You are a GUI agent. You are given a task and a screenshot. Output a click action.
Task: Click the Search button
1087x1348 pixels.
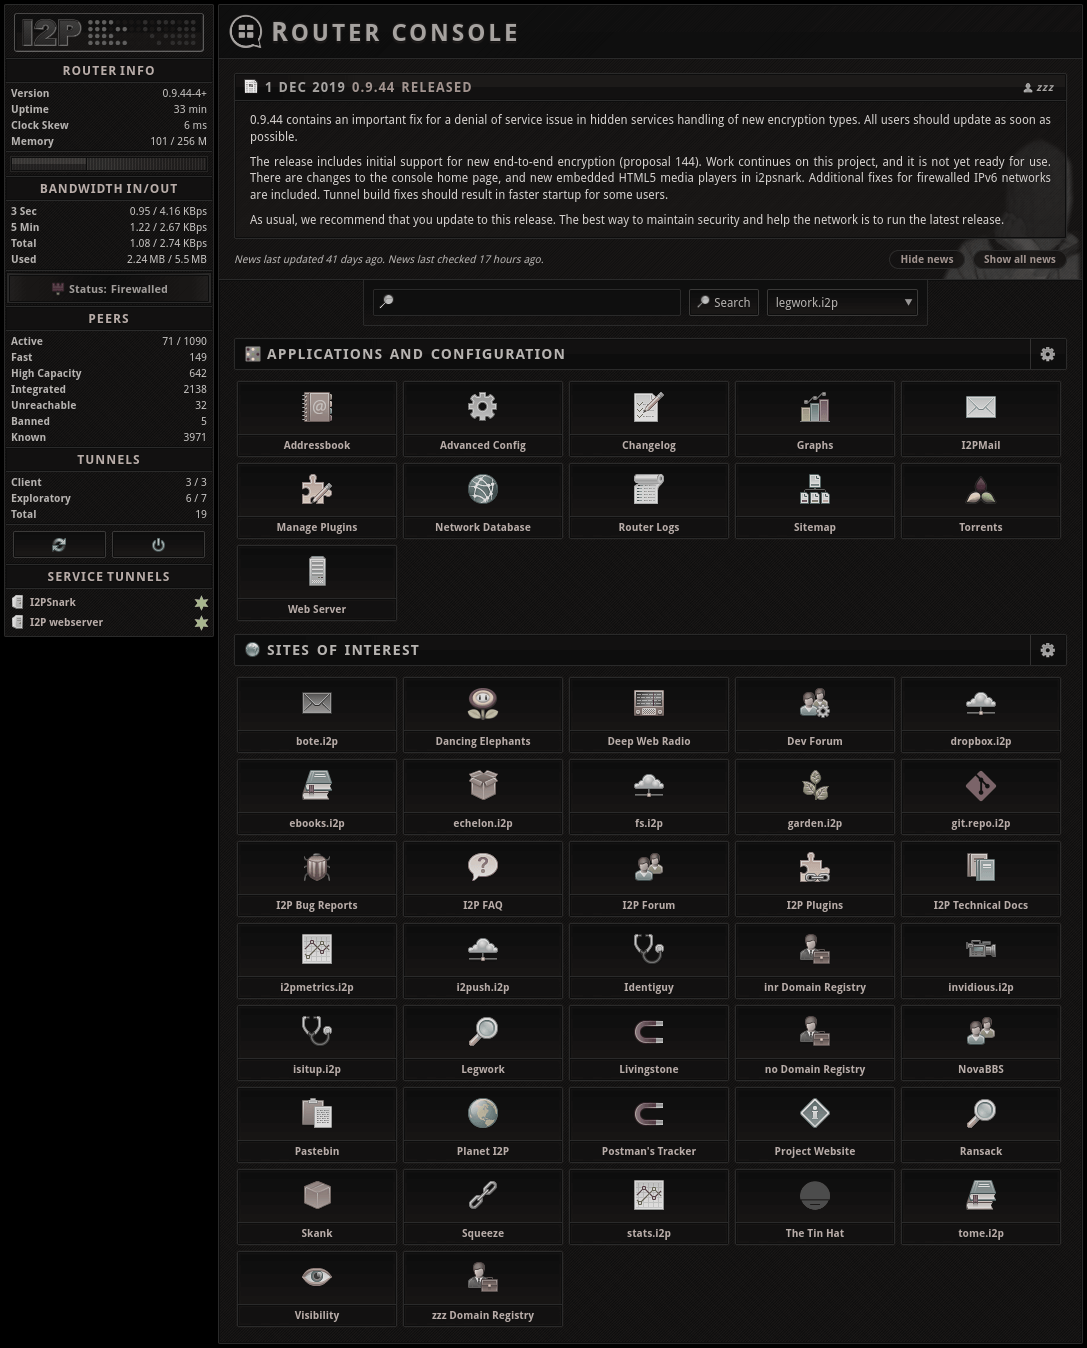(724, 302)
